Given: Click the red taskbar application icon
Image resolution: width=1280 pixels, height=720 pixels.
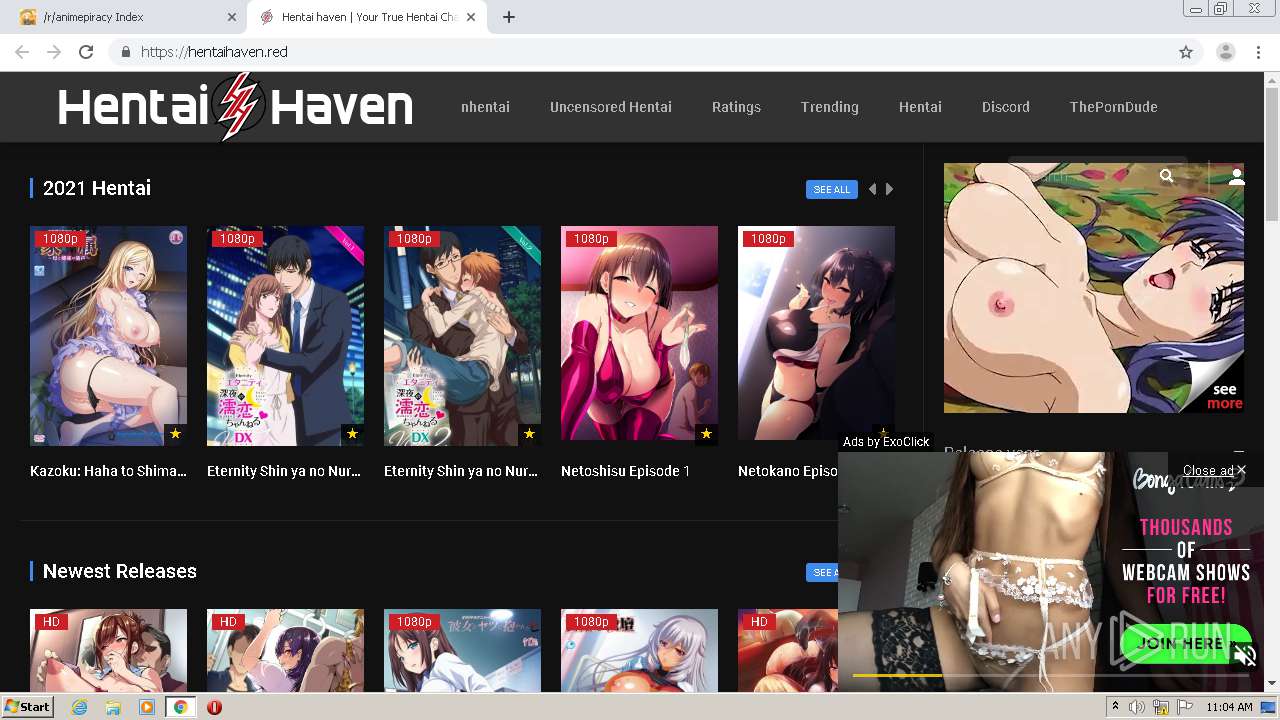Looking at the screenshot, I should (x=214, y=707).
